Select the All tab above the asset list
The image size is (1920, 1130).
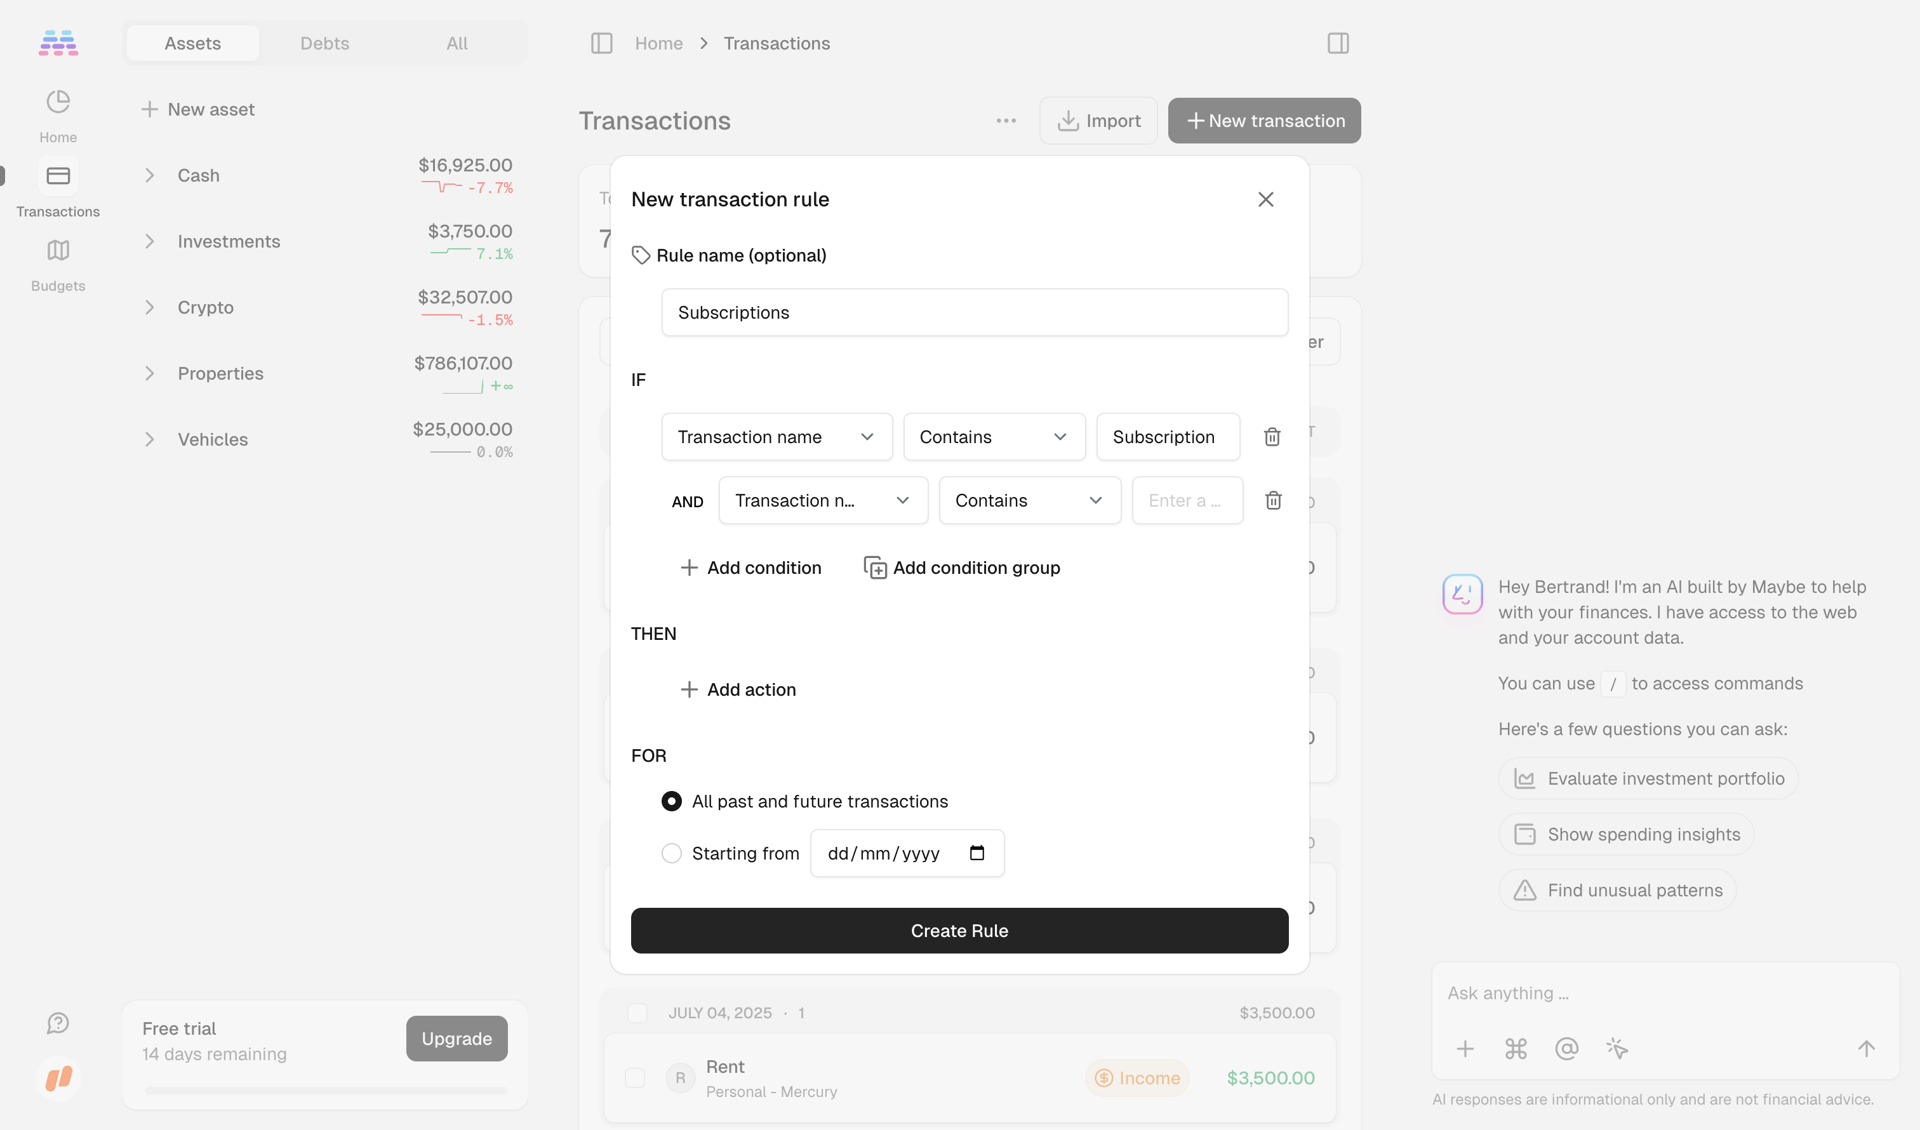click(456, 43)
